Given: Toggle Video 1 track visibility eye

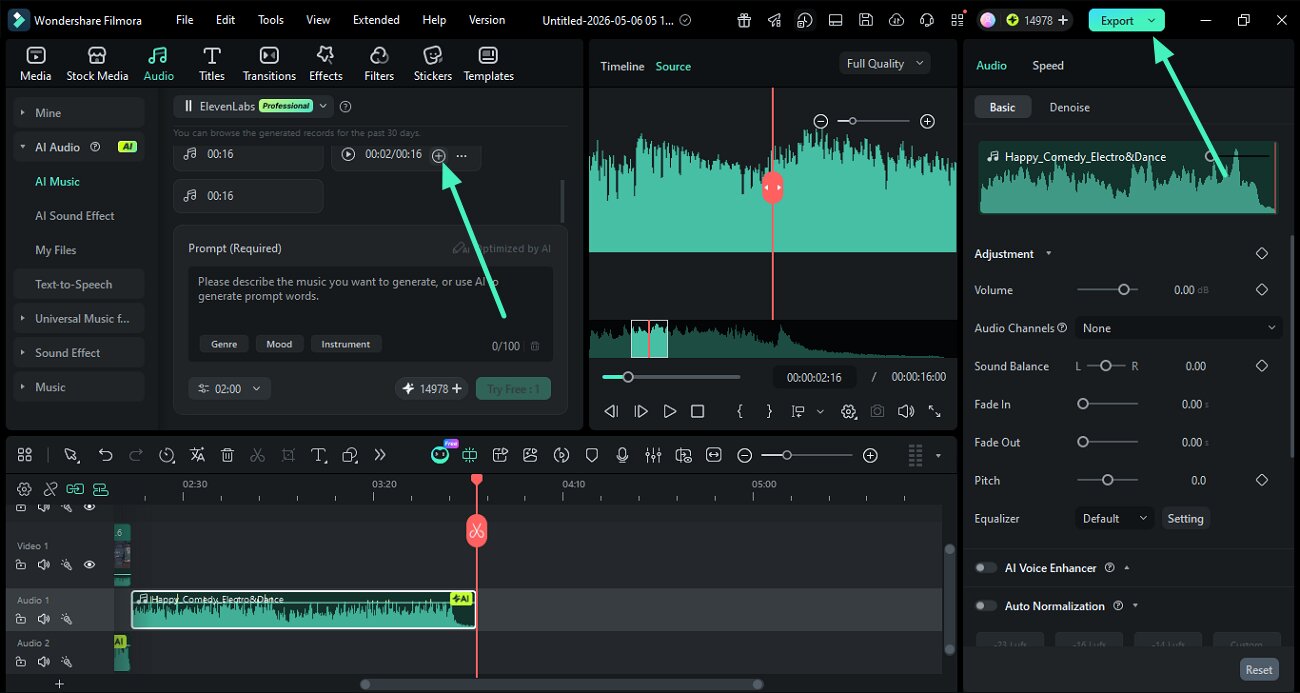Looking at the screenshot, I should (89, 565).
